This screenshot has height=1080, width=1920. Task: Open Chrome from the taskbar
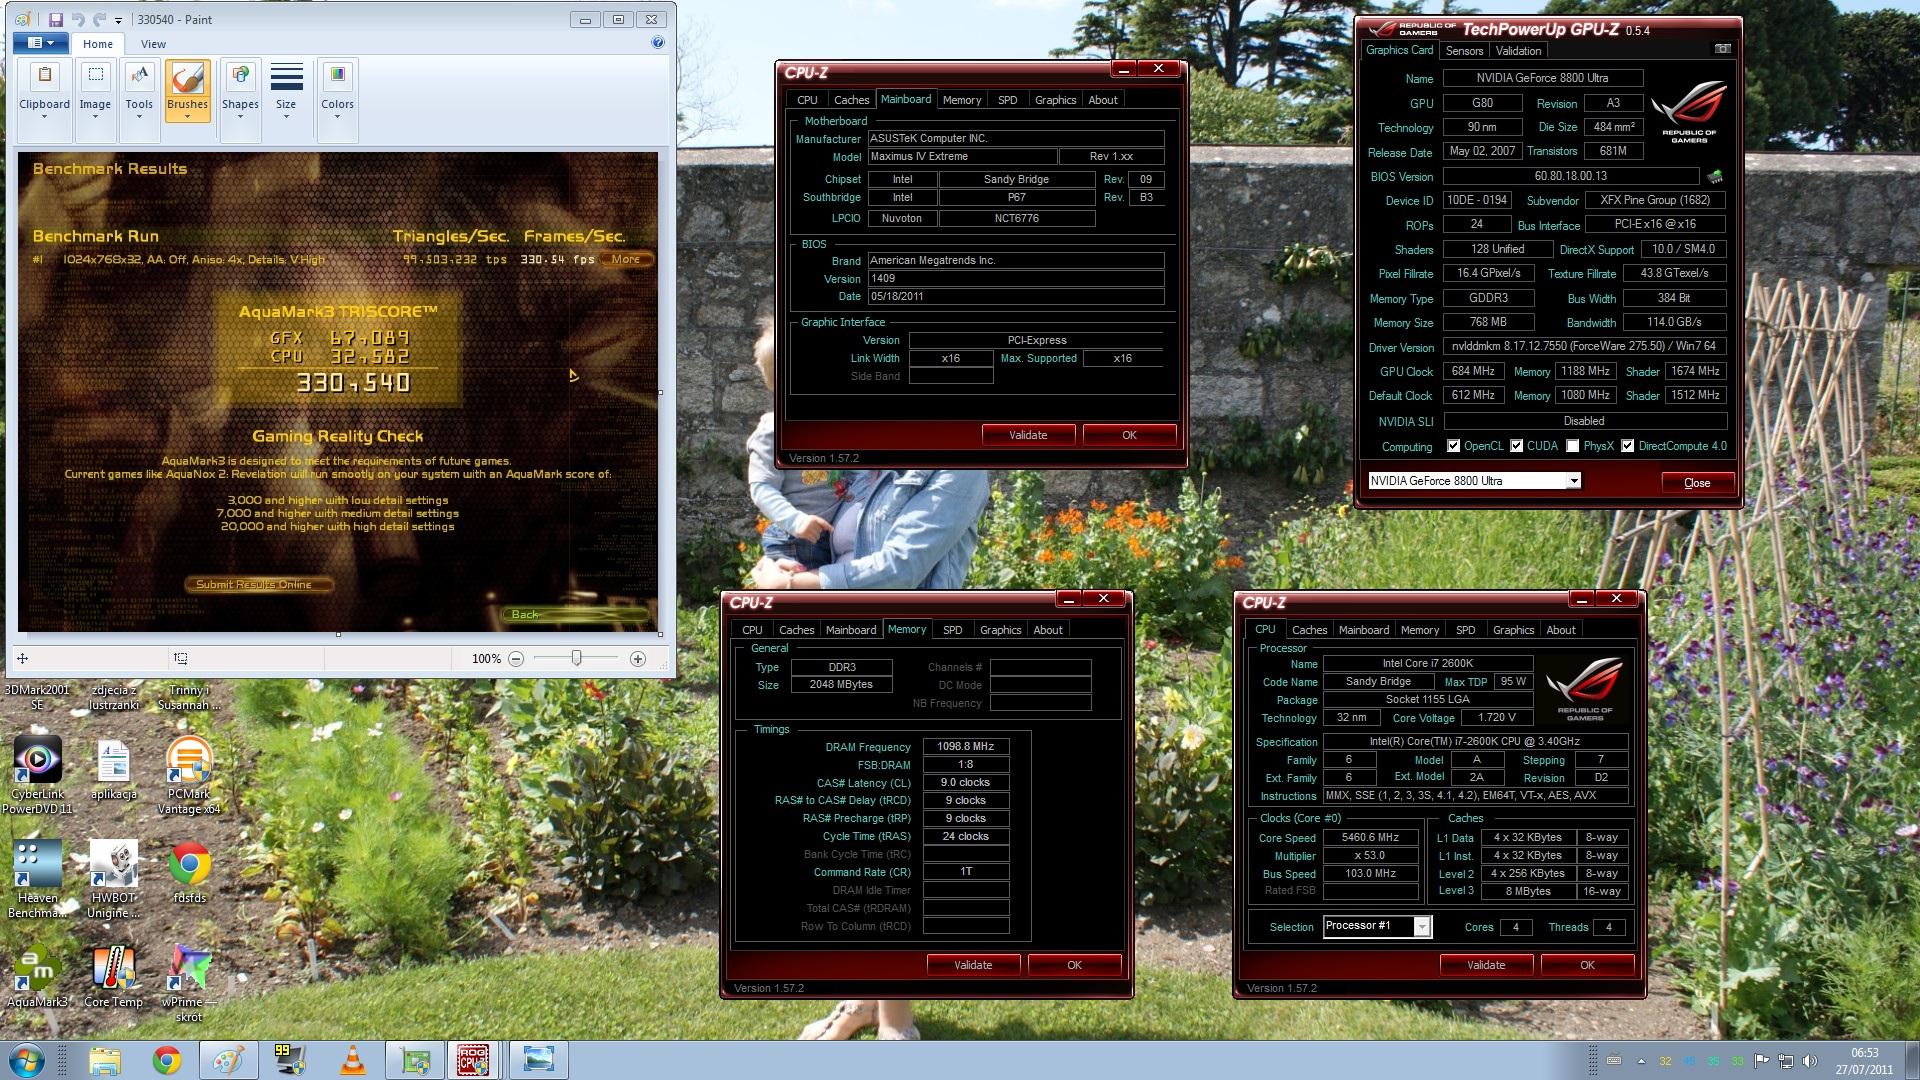[167, 1060]
